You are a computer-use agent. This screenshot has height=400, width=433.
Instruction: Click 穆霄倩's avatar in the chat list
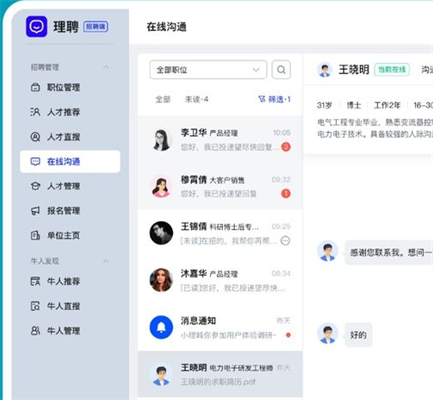coord(161,186)
